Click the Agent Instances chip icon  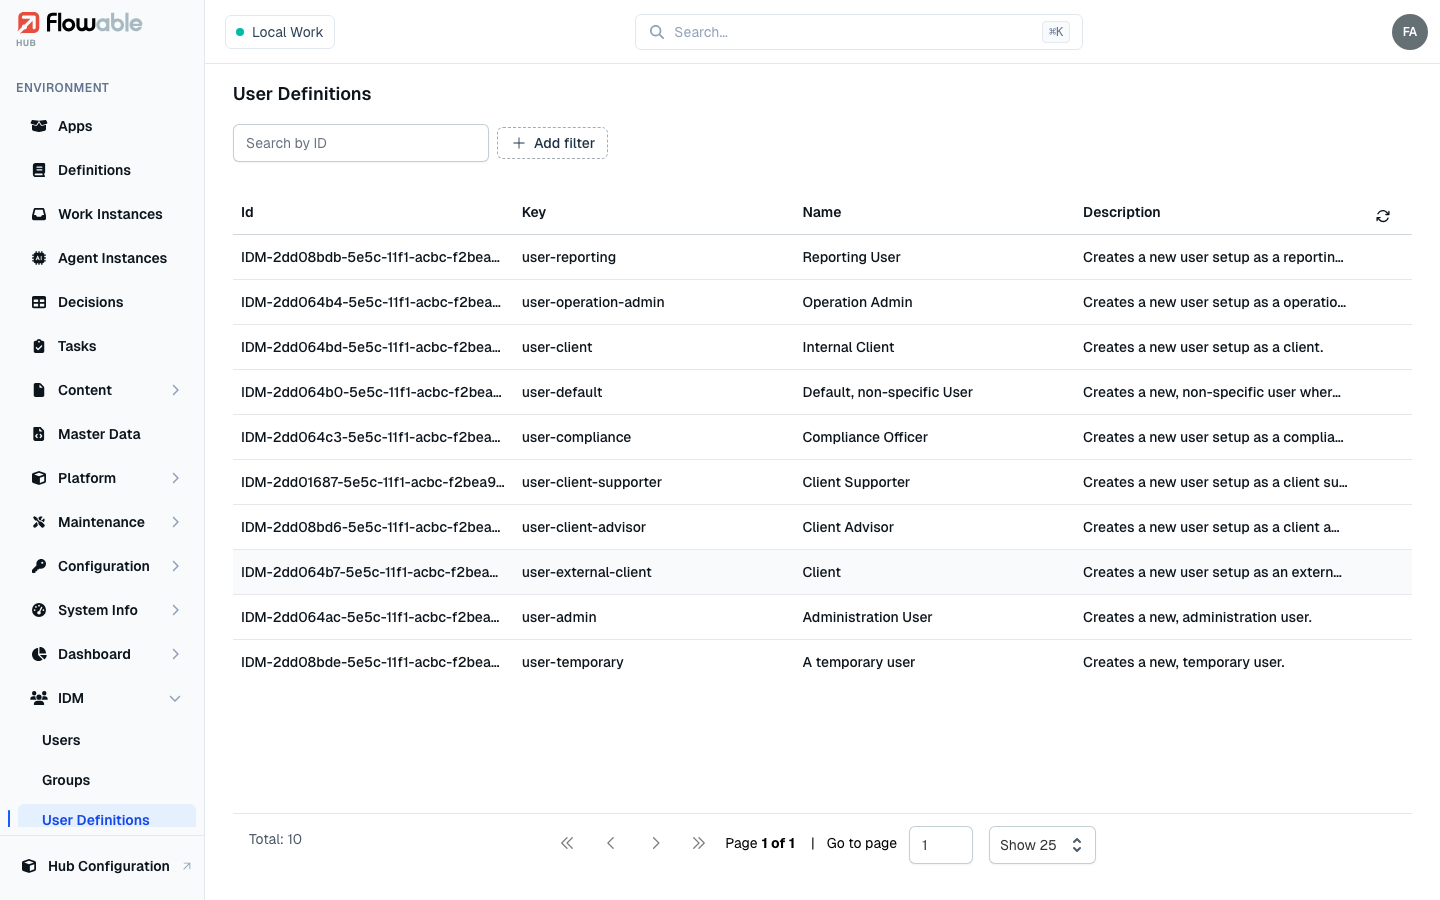coord(39,258)
